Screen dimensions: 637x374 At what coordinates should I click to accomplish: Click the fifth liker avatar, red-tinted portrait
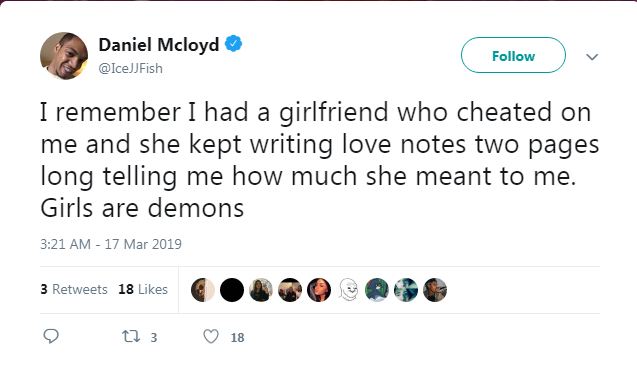[319, 290]
